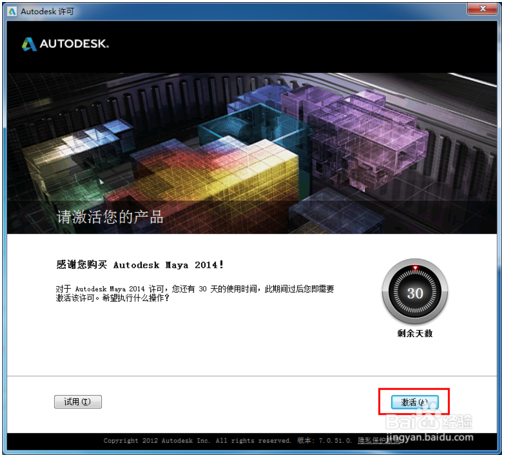
Task: Close the Autodesk 许可 window
Action: tap(482, 9)
